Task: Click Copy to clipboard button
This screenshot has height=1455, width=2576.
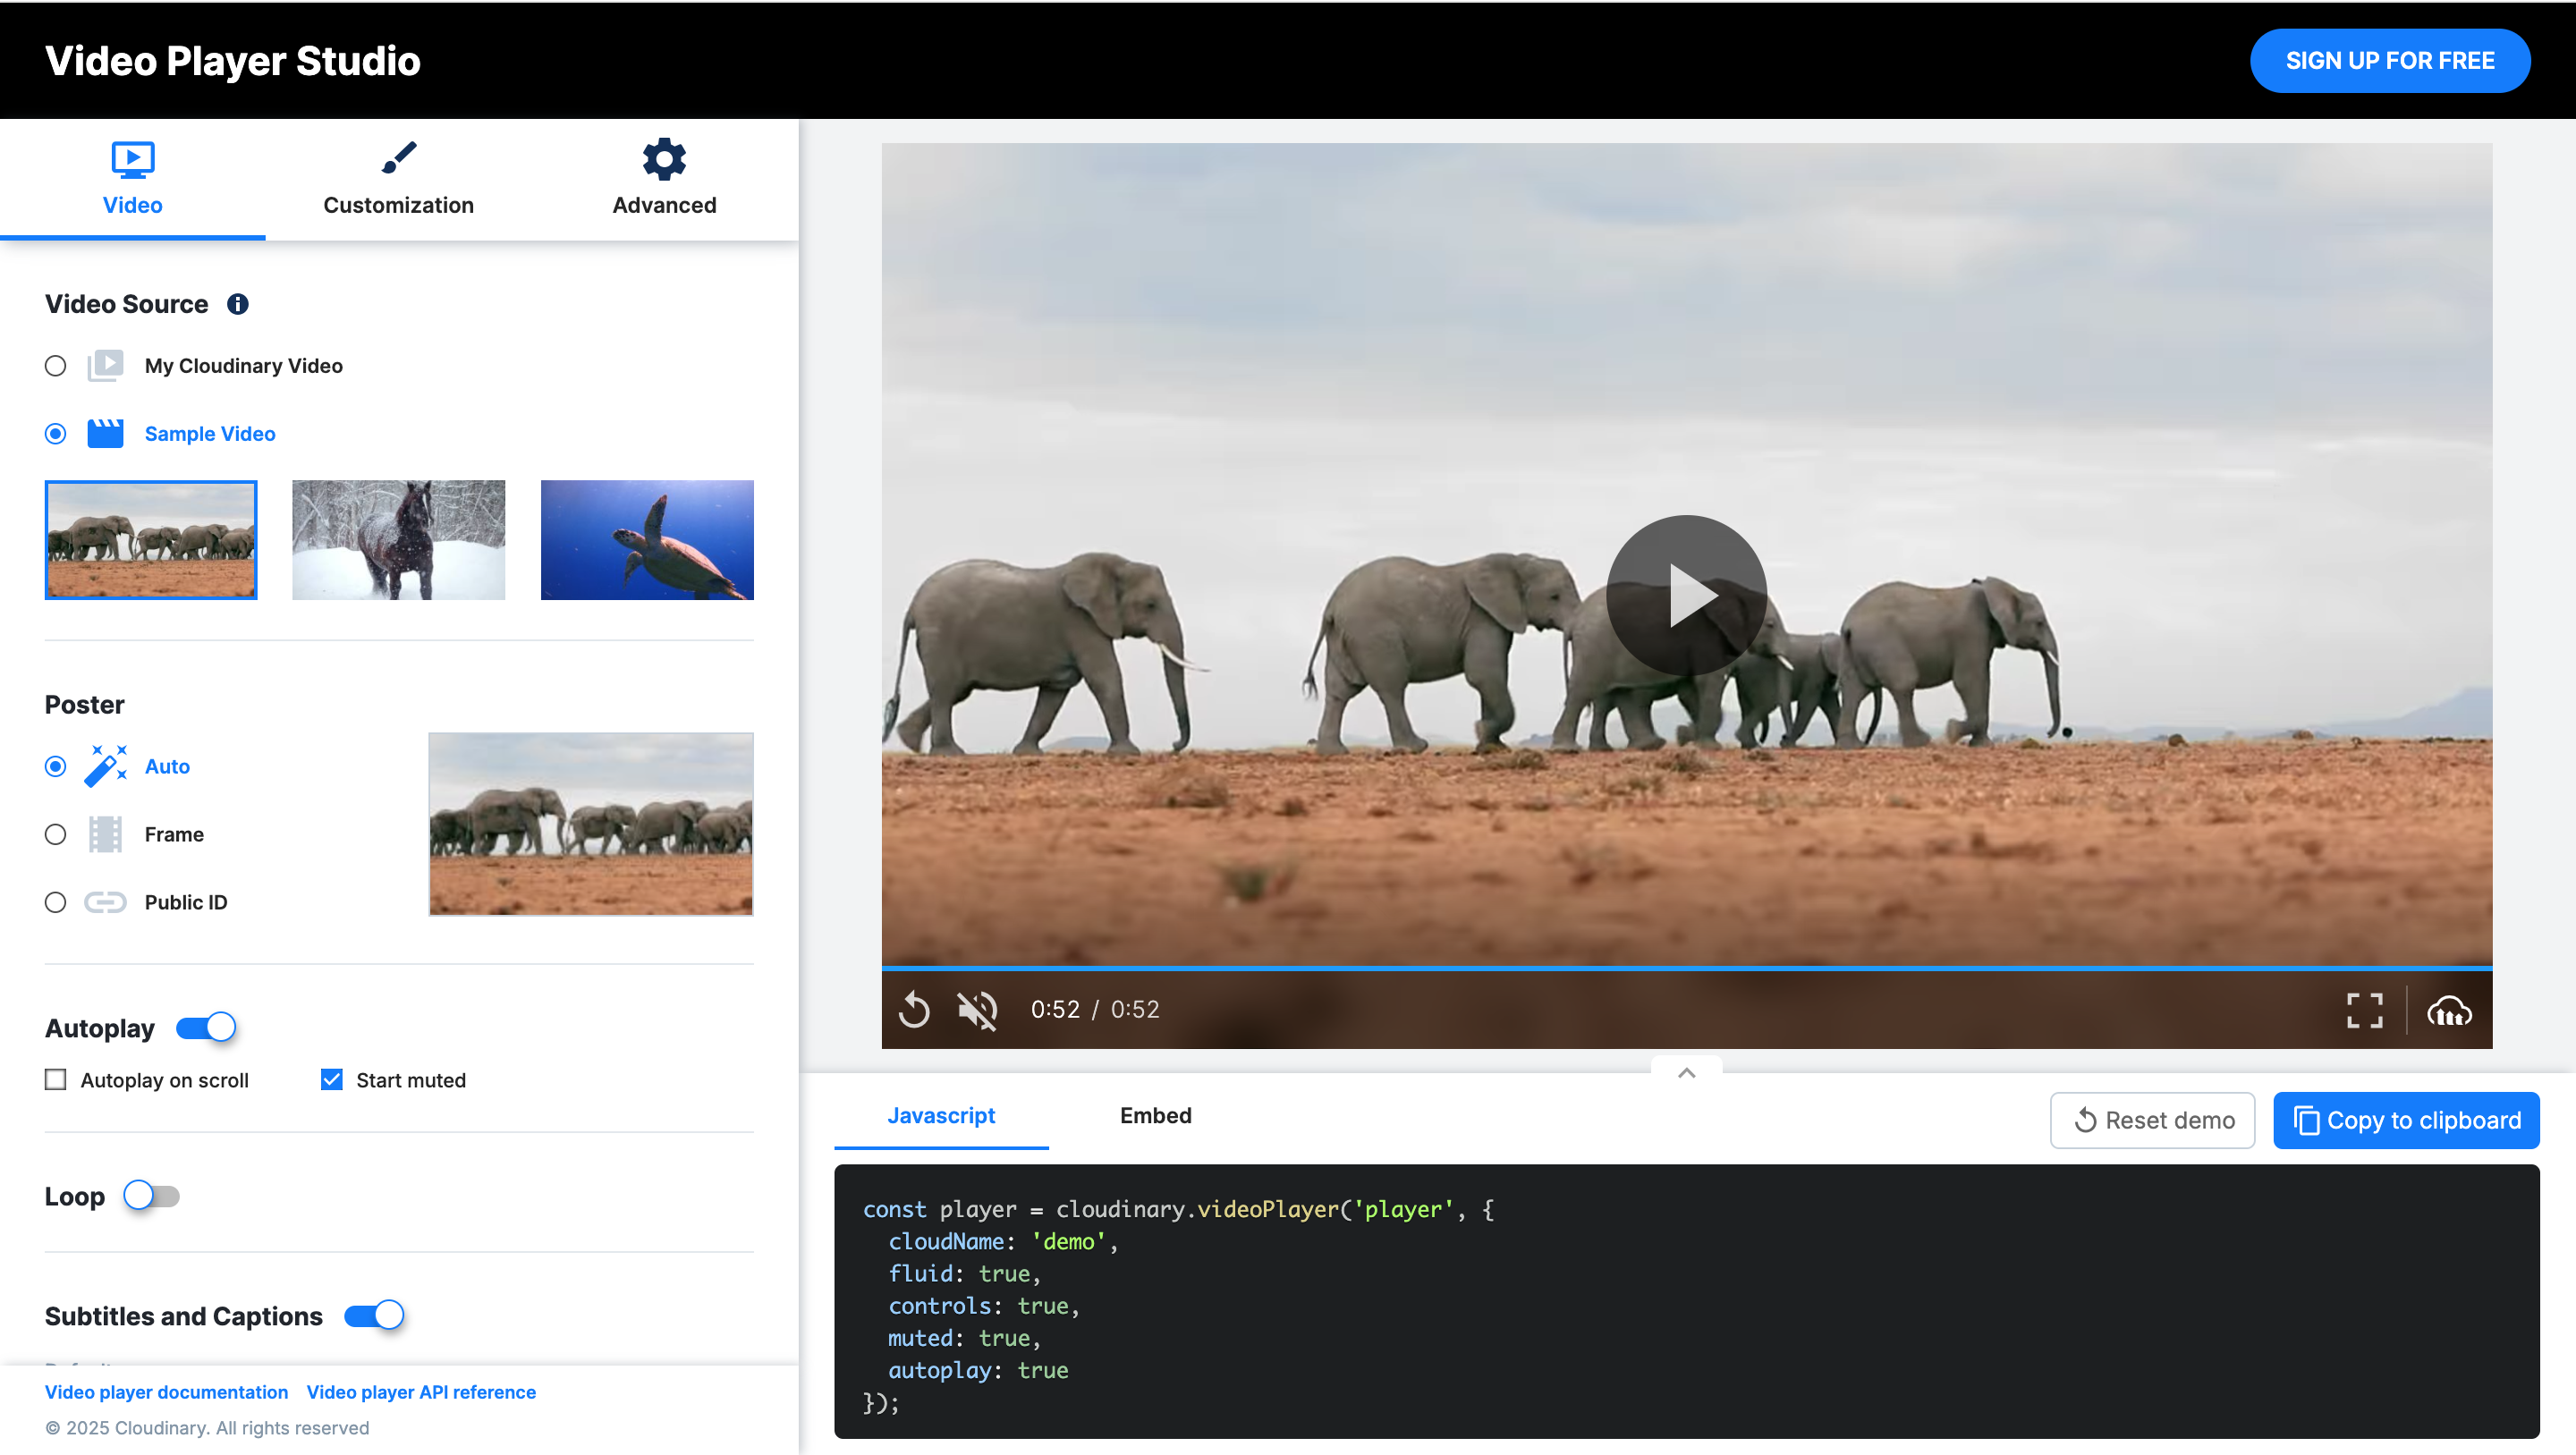Action: [2406, 1120]
